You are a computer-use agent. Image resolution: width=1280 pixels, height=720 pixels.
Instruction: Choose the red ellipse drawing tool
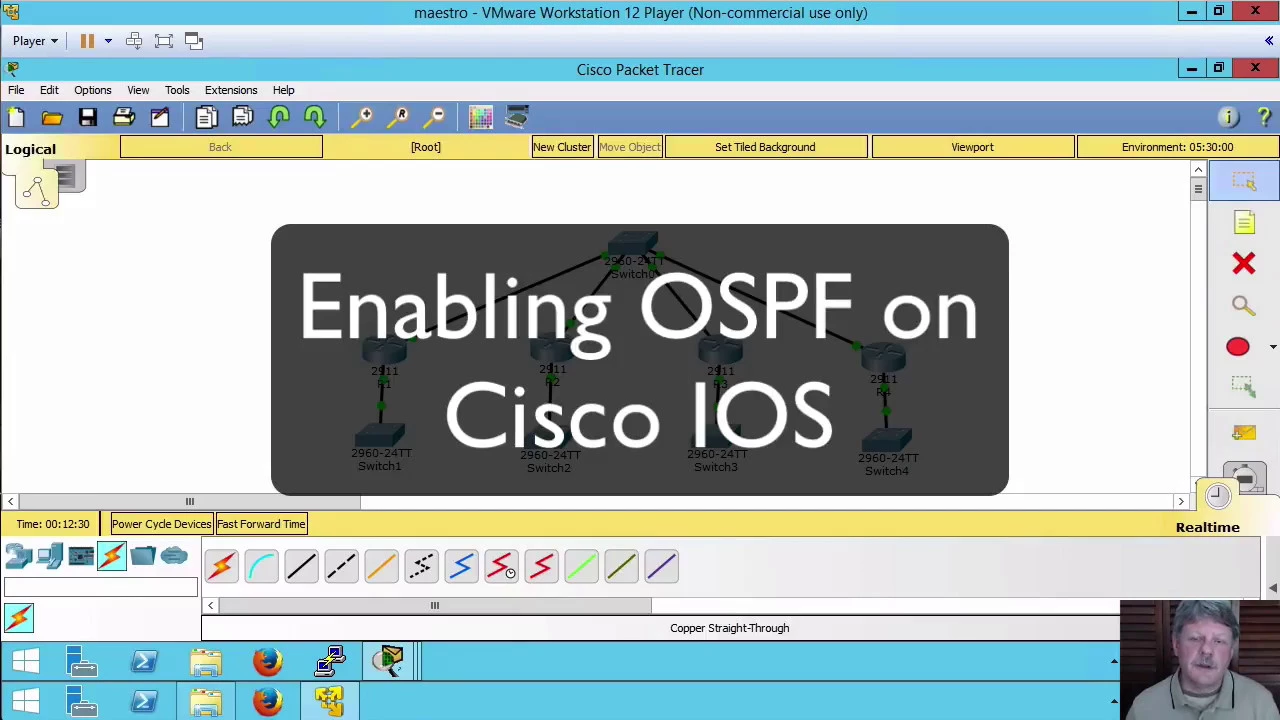pyautogui.click(x=1238, y=347)
